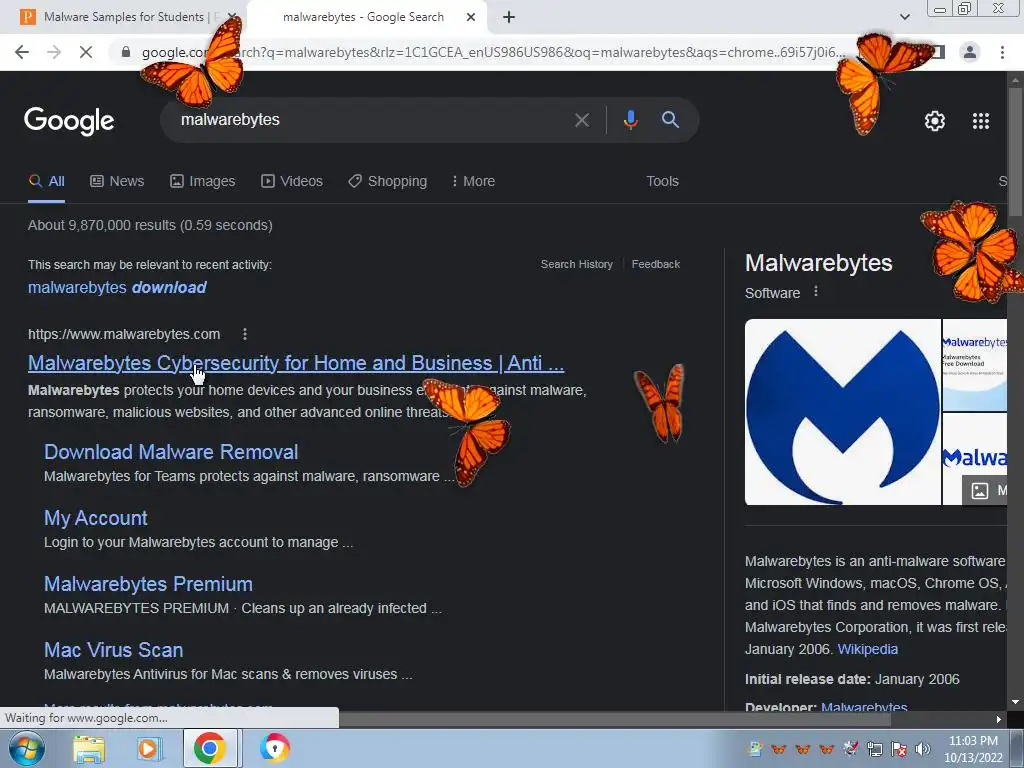Viewport: 1024px width, 768px height.
Task: Open Action Center flag icon
Action: tap(899, 749)
